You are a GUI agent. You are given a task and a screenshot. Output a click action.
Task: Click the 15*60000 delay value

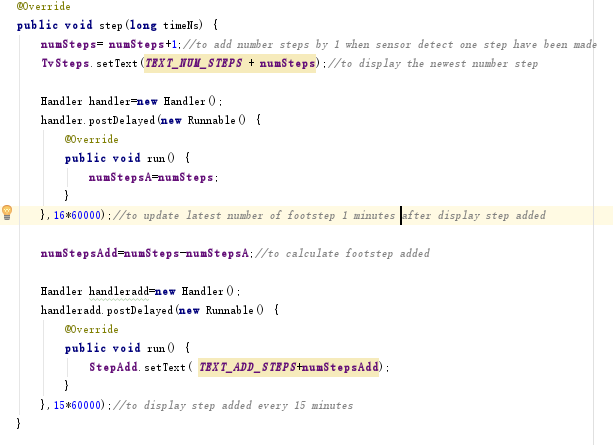pos(77,406)
